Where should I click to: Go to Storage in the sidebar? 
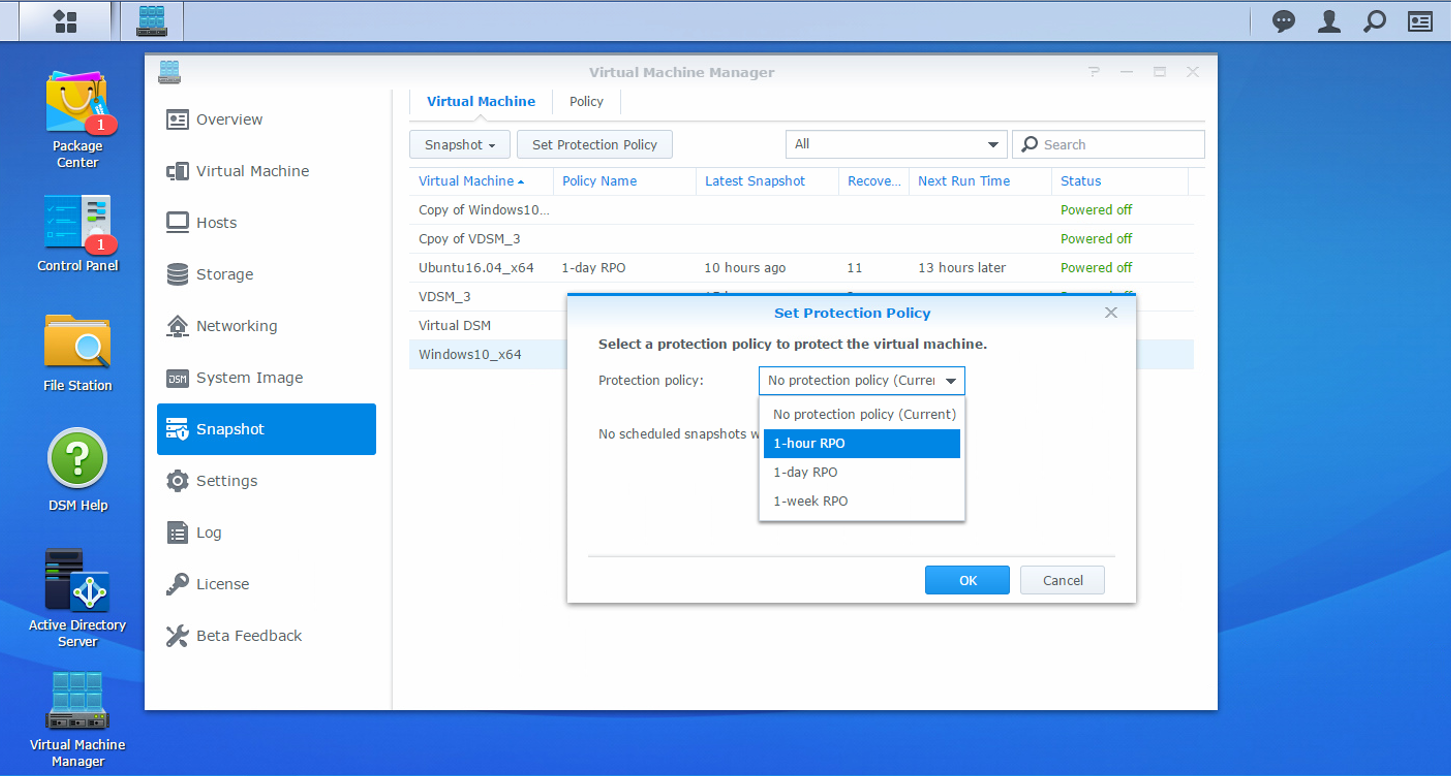tap(224, 274)
